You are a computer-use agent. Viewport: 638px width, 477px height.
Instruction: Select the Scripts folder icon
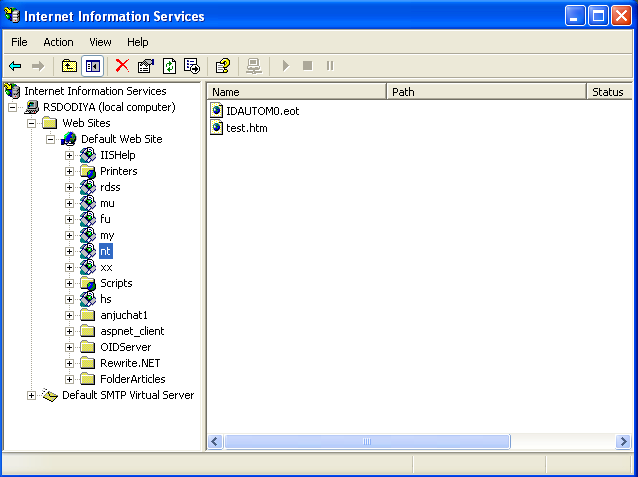coord(88,283)
